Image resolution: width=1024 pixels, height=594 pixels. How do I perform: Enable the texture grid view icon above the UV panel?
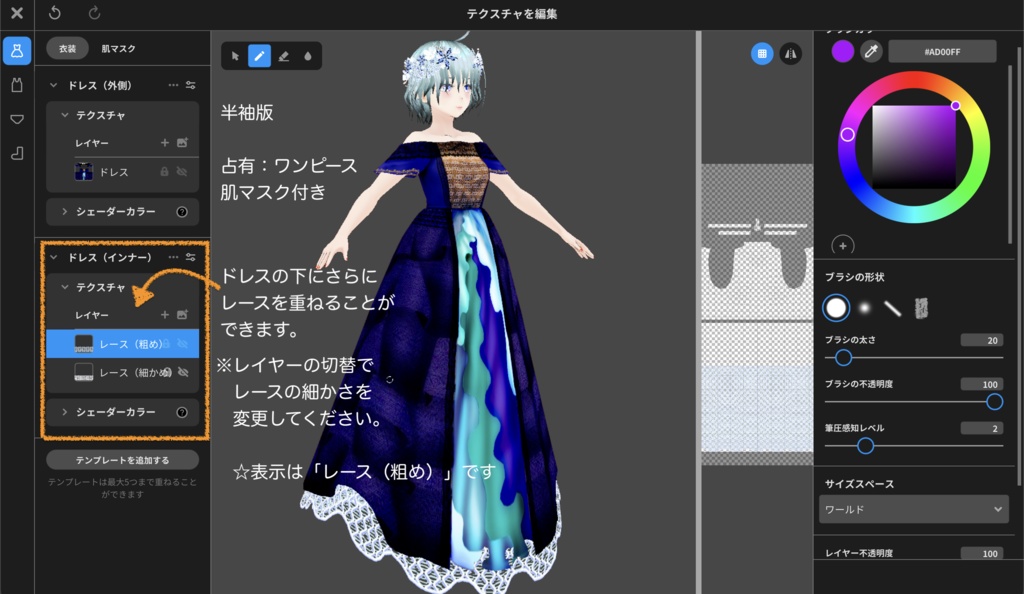762,53
